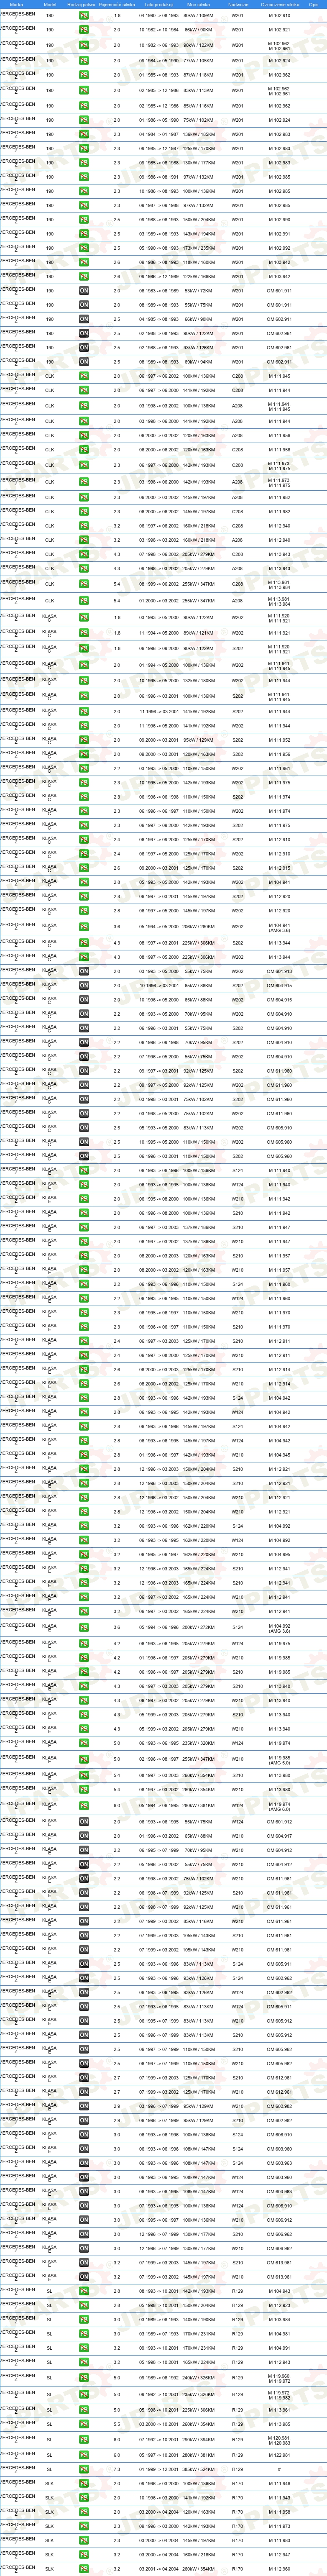The width and height of the screenshot is (327, 2576).
Task: Click the production dates 01.1999 -> 12.2001
Action: tap(158, 2469)
